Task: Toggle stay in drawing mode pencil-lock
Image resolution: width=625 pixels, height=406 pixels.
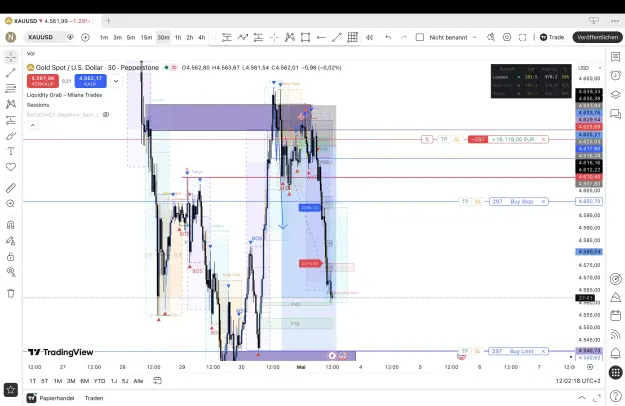Action: click(11, 241)
